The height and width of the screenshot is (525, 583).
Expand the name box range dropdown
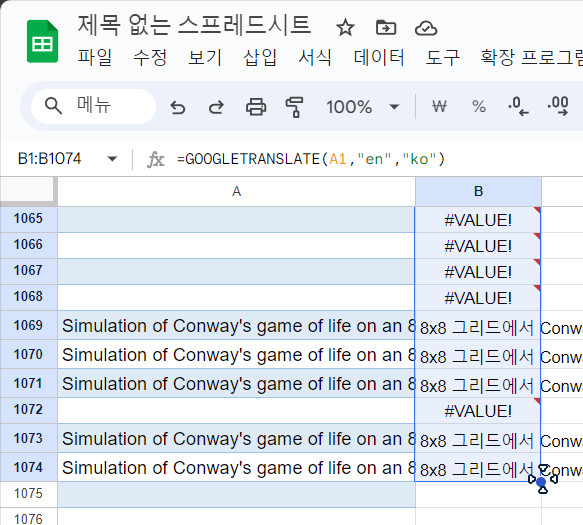pos(112,159)
